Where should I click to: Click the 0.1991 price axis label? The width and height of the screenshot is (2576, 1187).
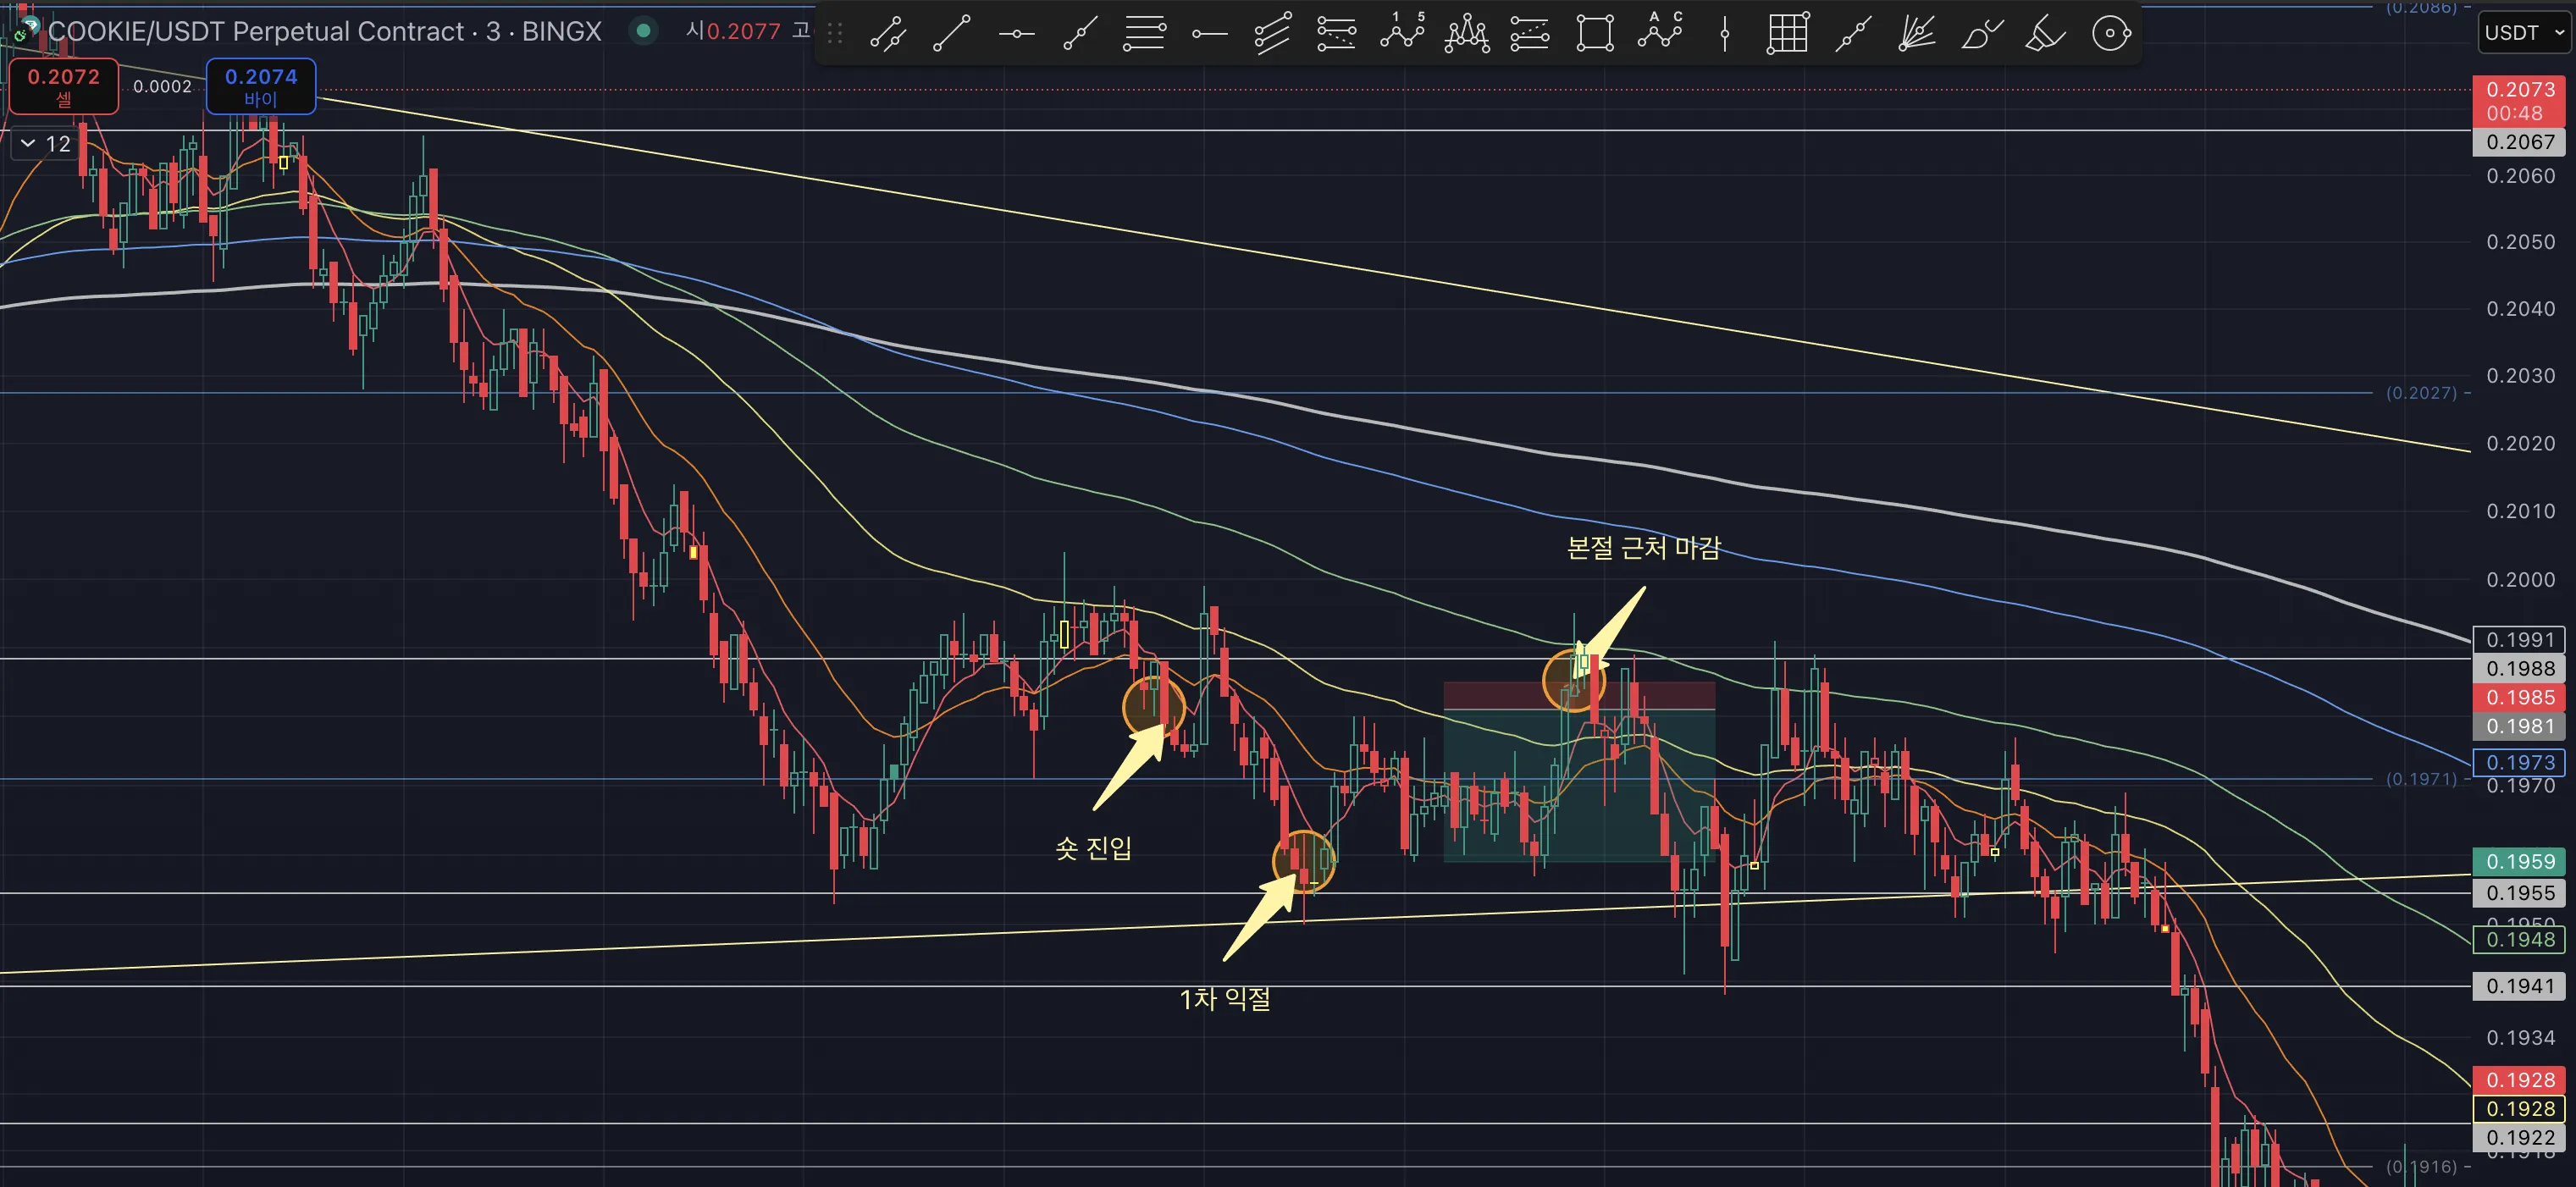coord(2521,639)
